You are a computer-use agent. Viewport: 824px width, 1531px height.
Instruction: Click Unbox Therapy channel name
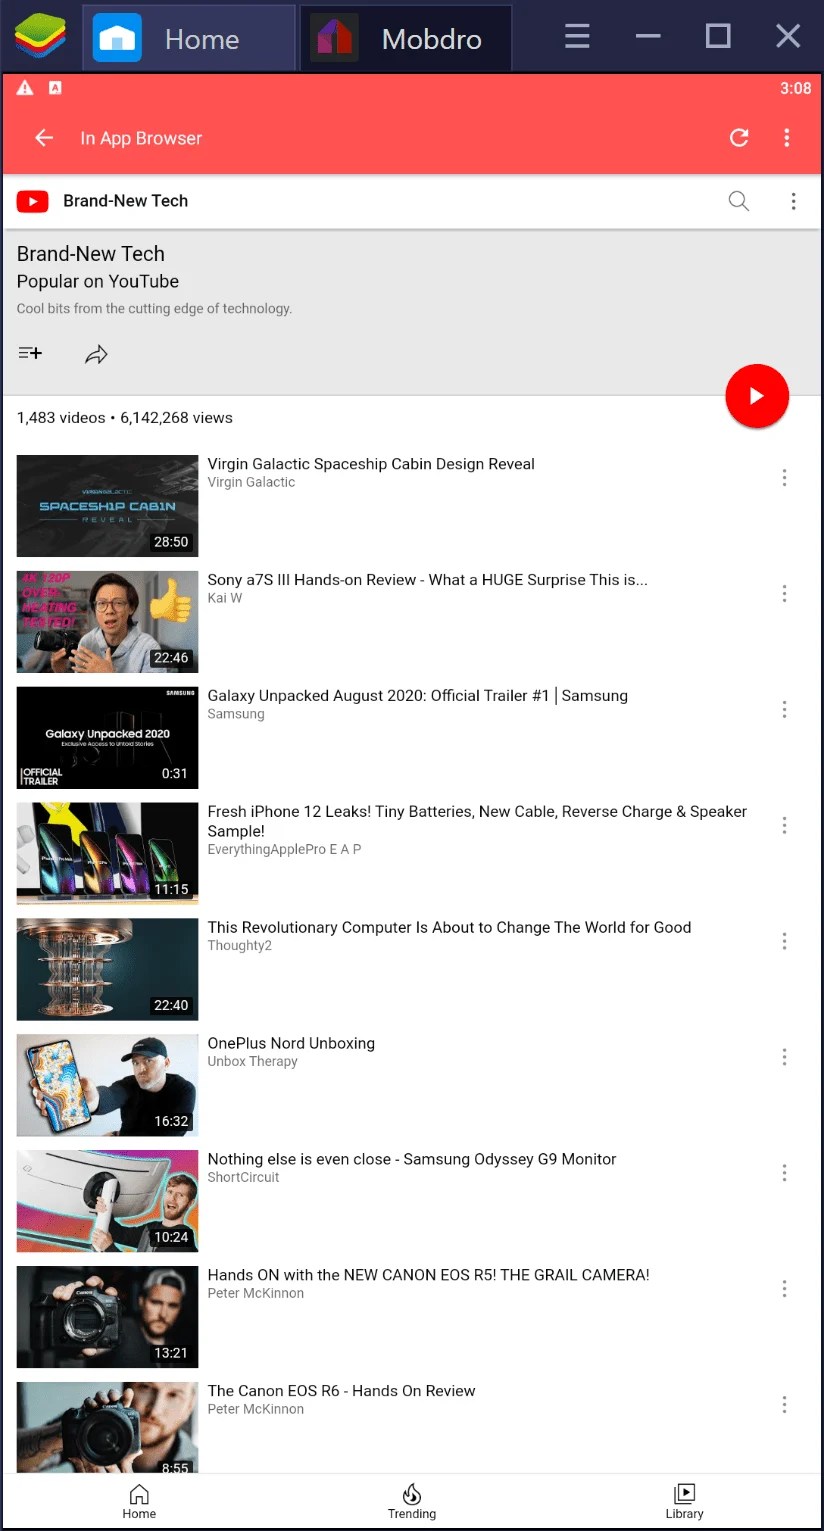pyautogui.click(x=252, y=1061)
